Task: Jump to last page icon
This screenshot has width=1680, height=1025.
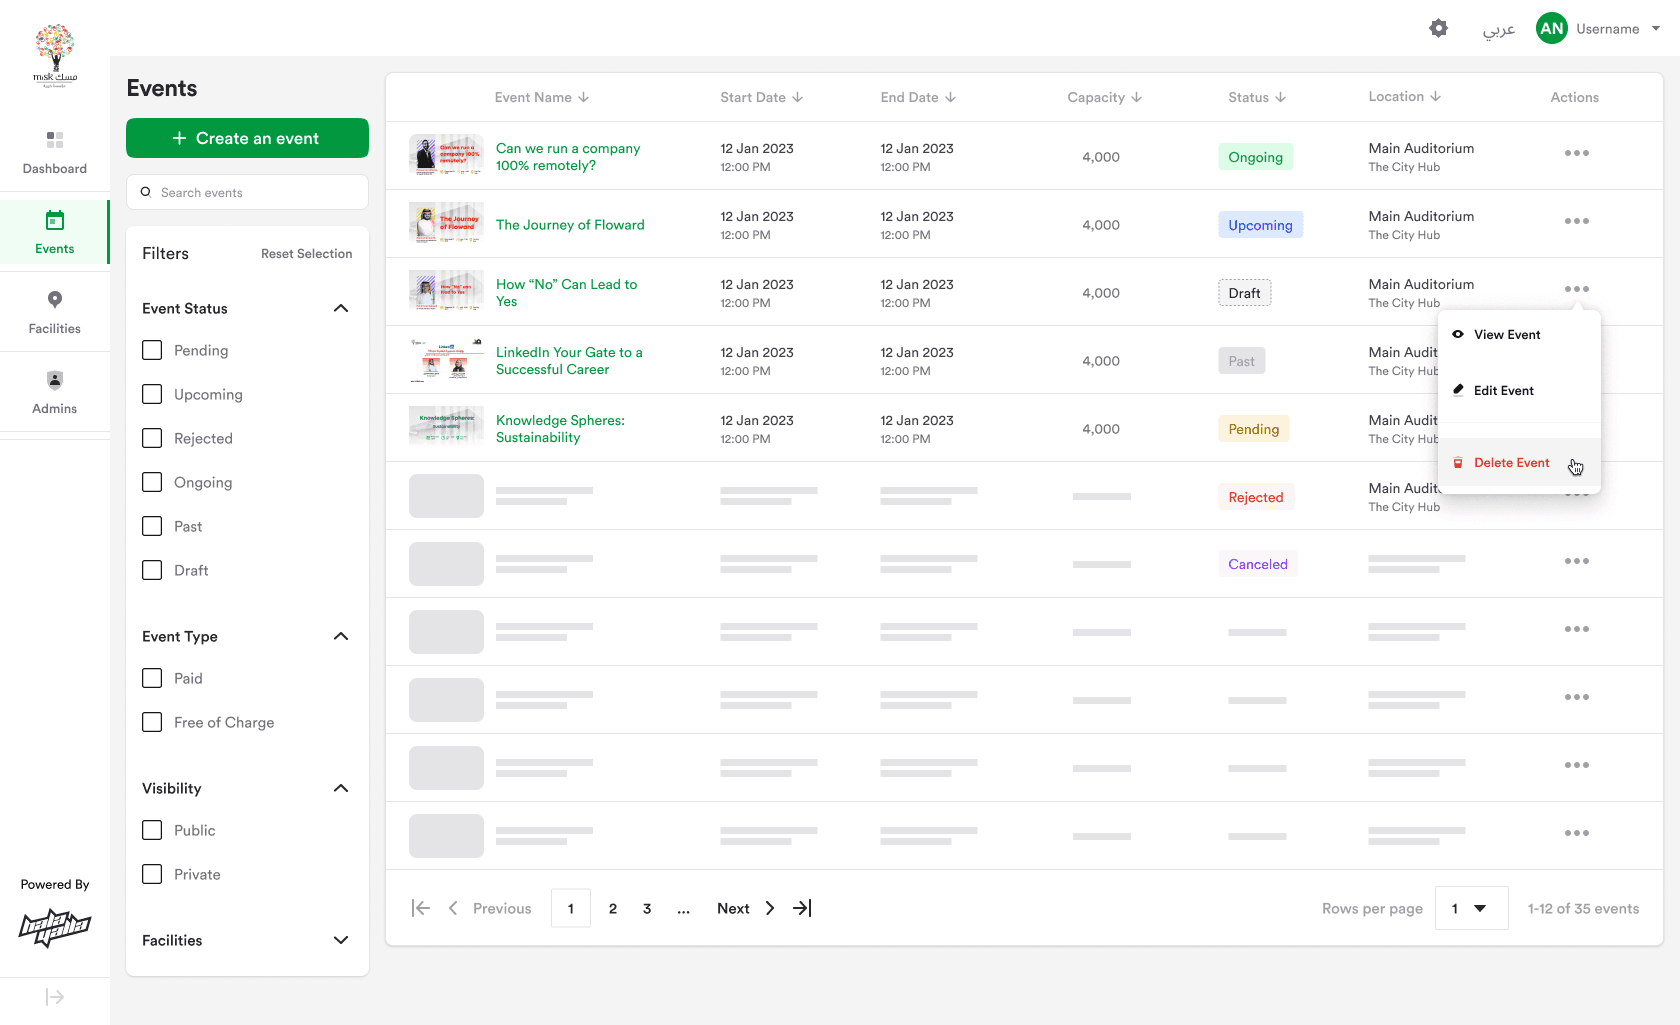Action: pyautogui.click(x=802, y=908)
